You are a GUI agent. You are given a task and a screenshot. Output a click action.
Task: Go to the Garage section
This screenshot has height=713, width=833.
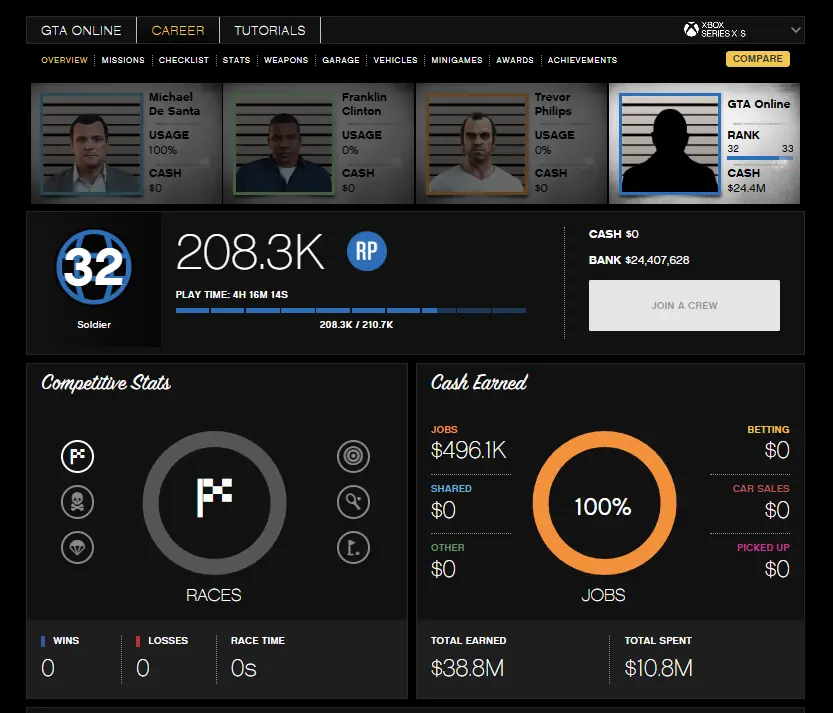pos(341,60)
